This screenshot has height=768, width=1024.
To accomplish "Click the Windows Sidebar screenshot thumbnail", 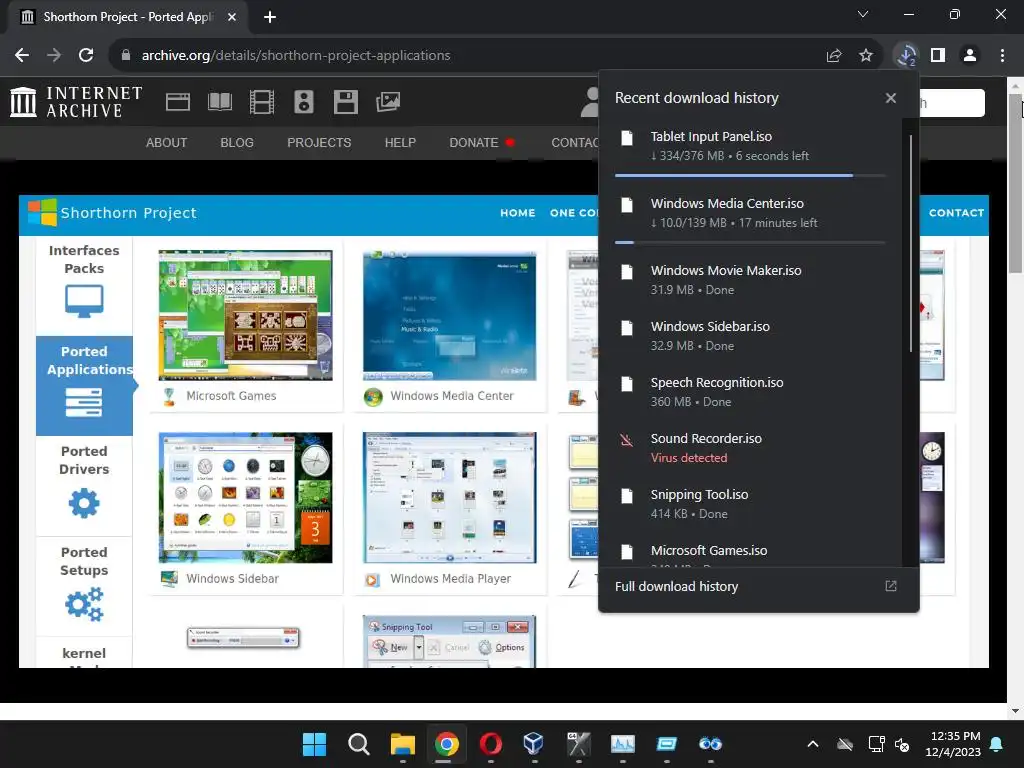I will [246, 498].
